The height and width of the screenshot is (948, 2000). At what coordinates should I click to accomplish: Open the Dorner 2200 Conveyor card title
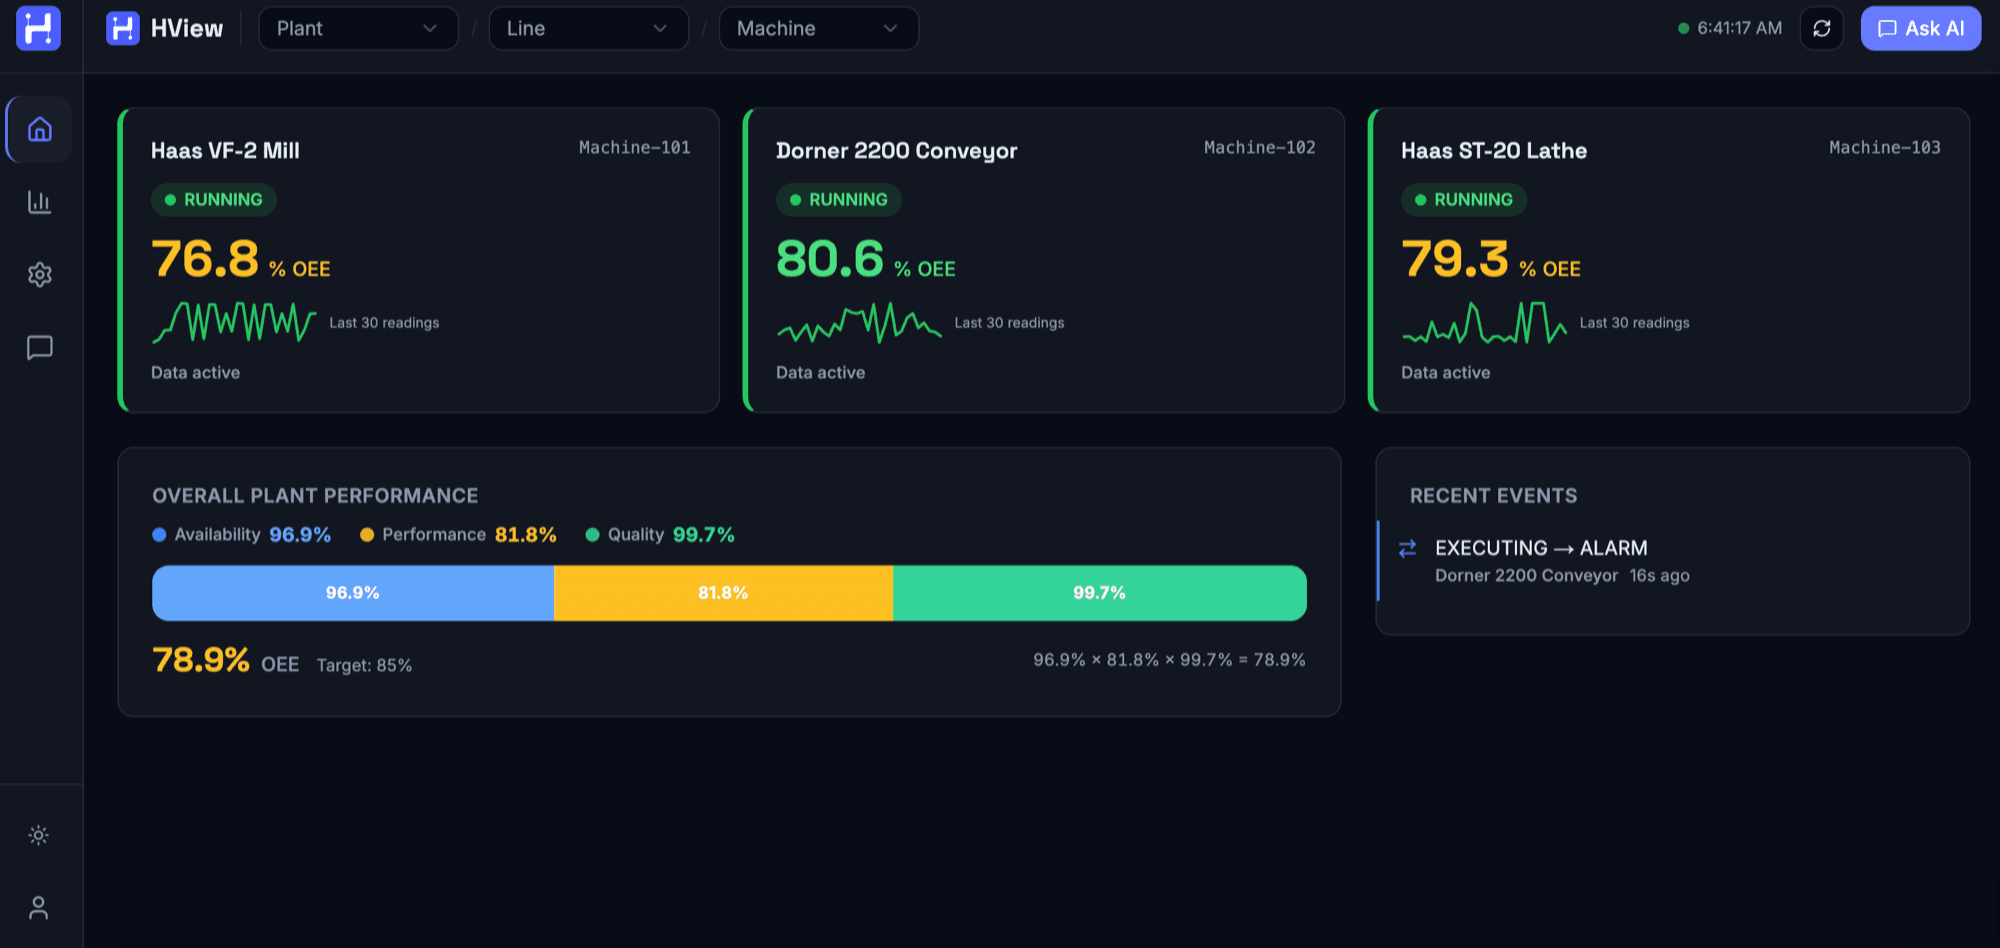(x=896, y=151)
